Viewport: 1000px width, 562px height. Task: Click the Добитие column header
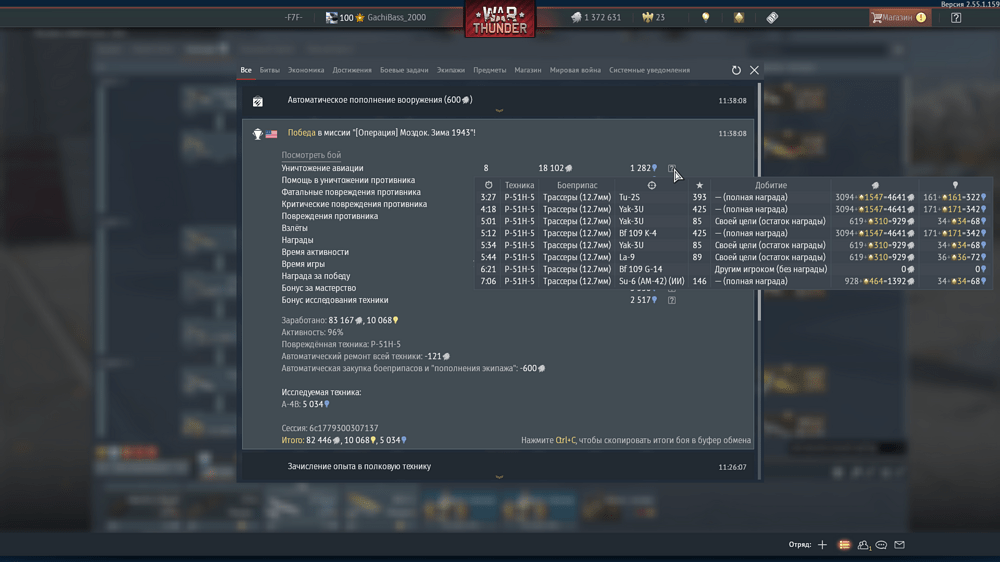(770, 185)
